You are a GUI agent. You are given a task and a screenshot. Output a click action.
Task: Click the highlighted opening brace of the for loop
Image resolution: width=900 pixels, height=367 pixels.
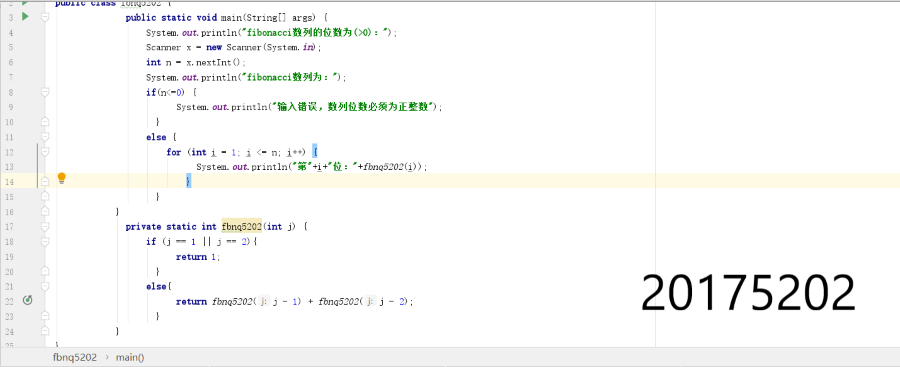315,152
